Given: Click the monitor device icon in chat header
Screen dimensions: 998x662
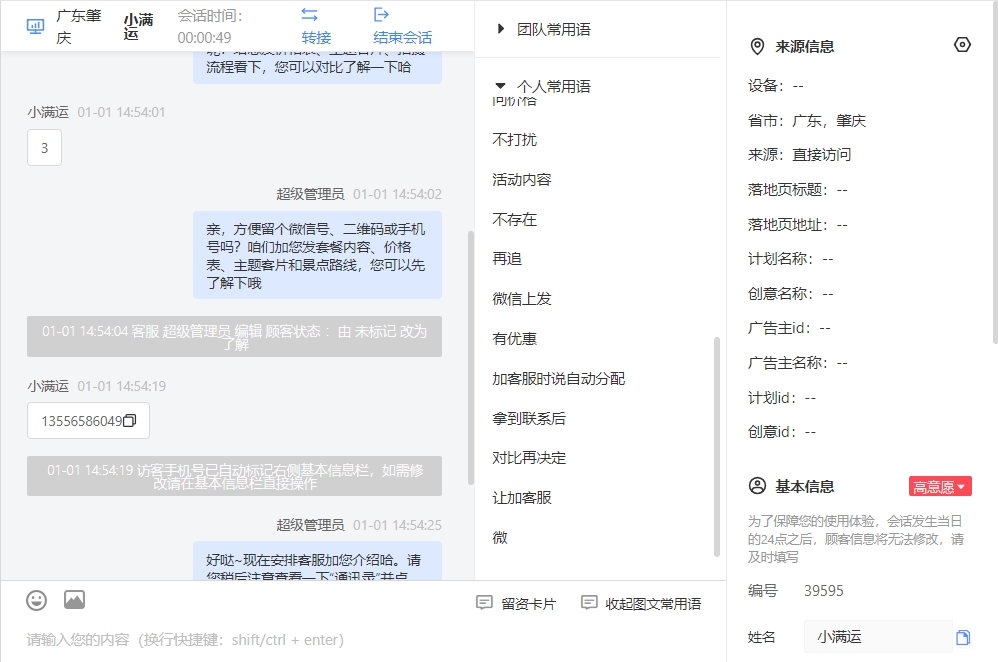Looking at the screenshot, I should tap(35, 26).
